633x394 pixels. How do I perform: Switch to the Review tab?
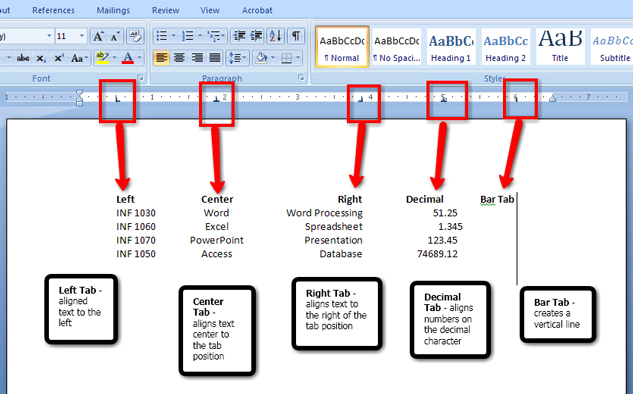click(x=166, y=10)
